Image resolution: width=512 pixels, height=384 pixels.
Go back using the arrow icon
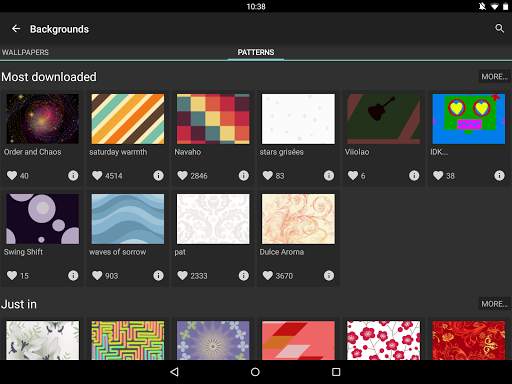point(16,29)
